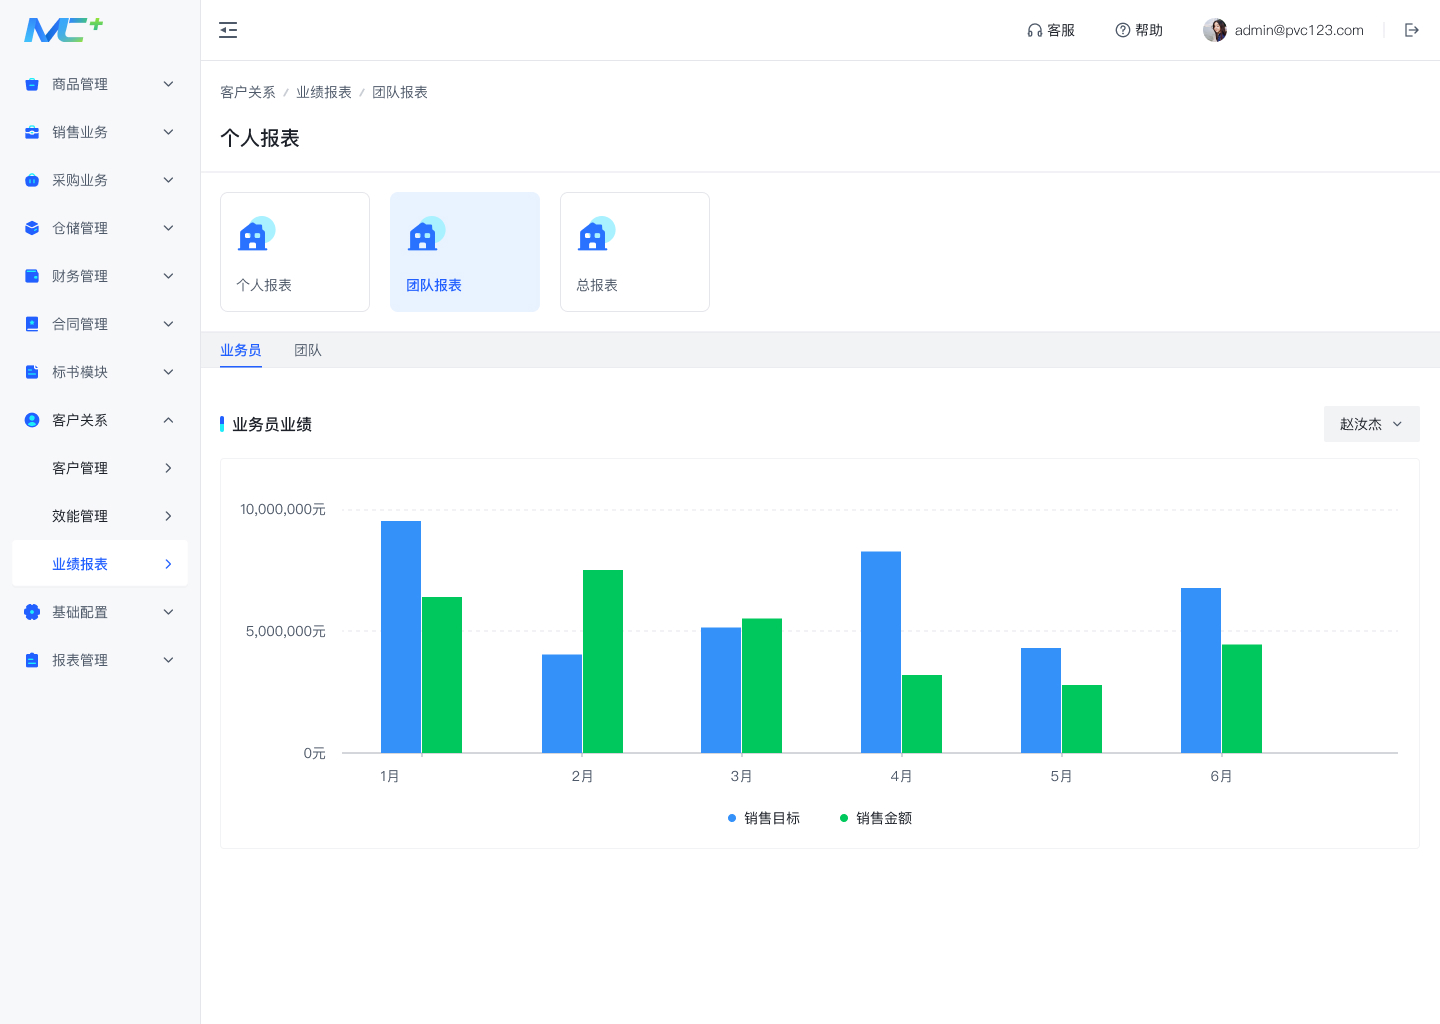
Task: Click the 客服 support link
Action: (x=1051, y=30)
